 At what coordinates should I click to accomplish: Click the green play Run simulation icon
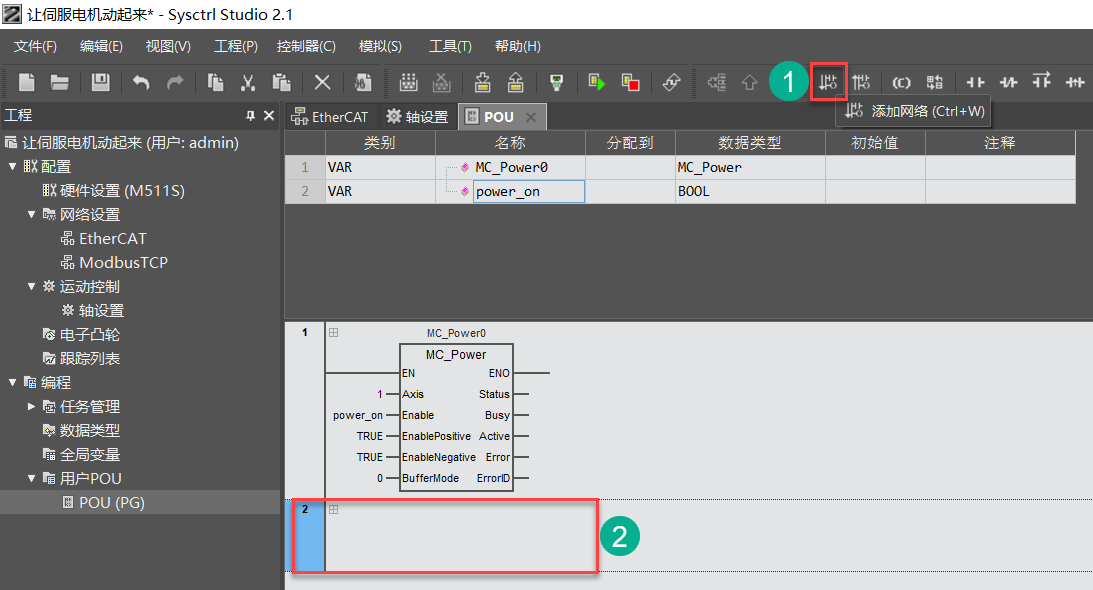pyautogui.click(x=597, y=82)
